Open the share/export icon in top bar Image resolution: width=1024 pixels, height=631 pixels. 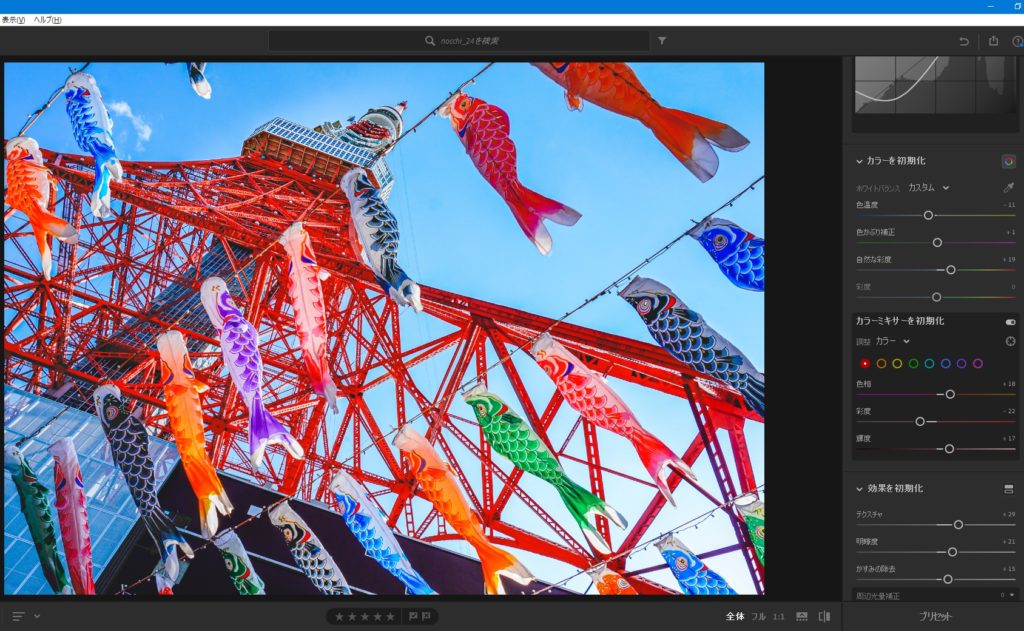[993, 40]
